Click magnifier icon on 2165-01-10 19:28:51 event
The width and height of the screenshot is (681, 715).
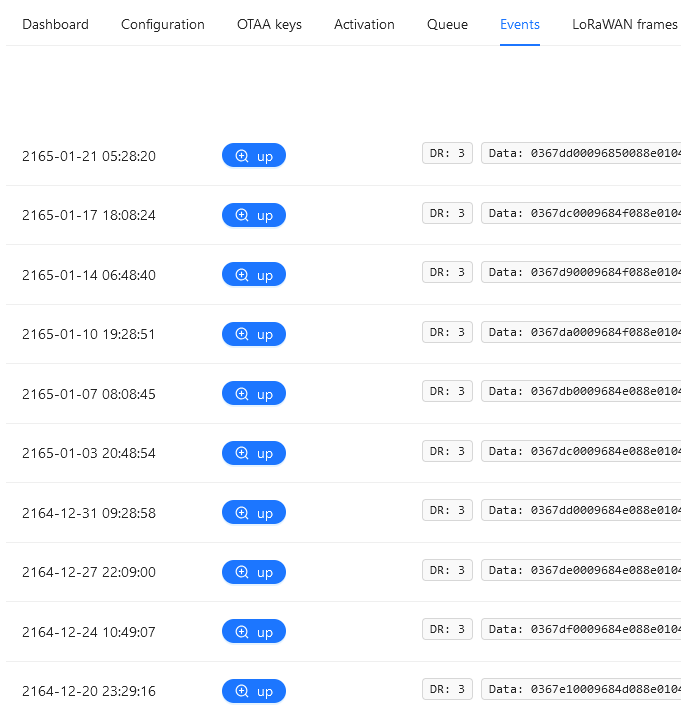click(x=241, y=334)
